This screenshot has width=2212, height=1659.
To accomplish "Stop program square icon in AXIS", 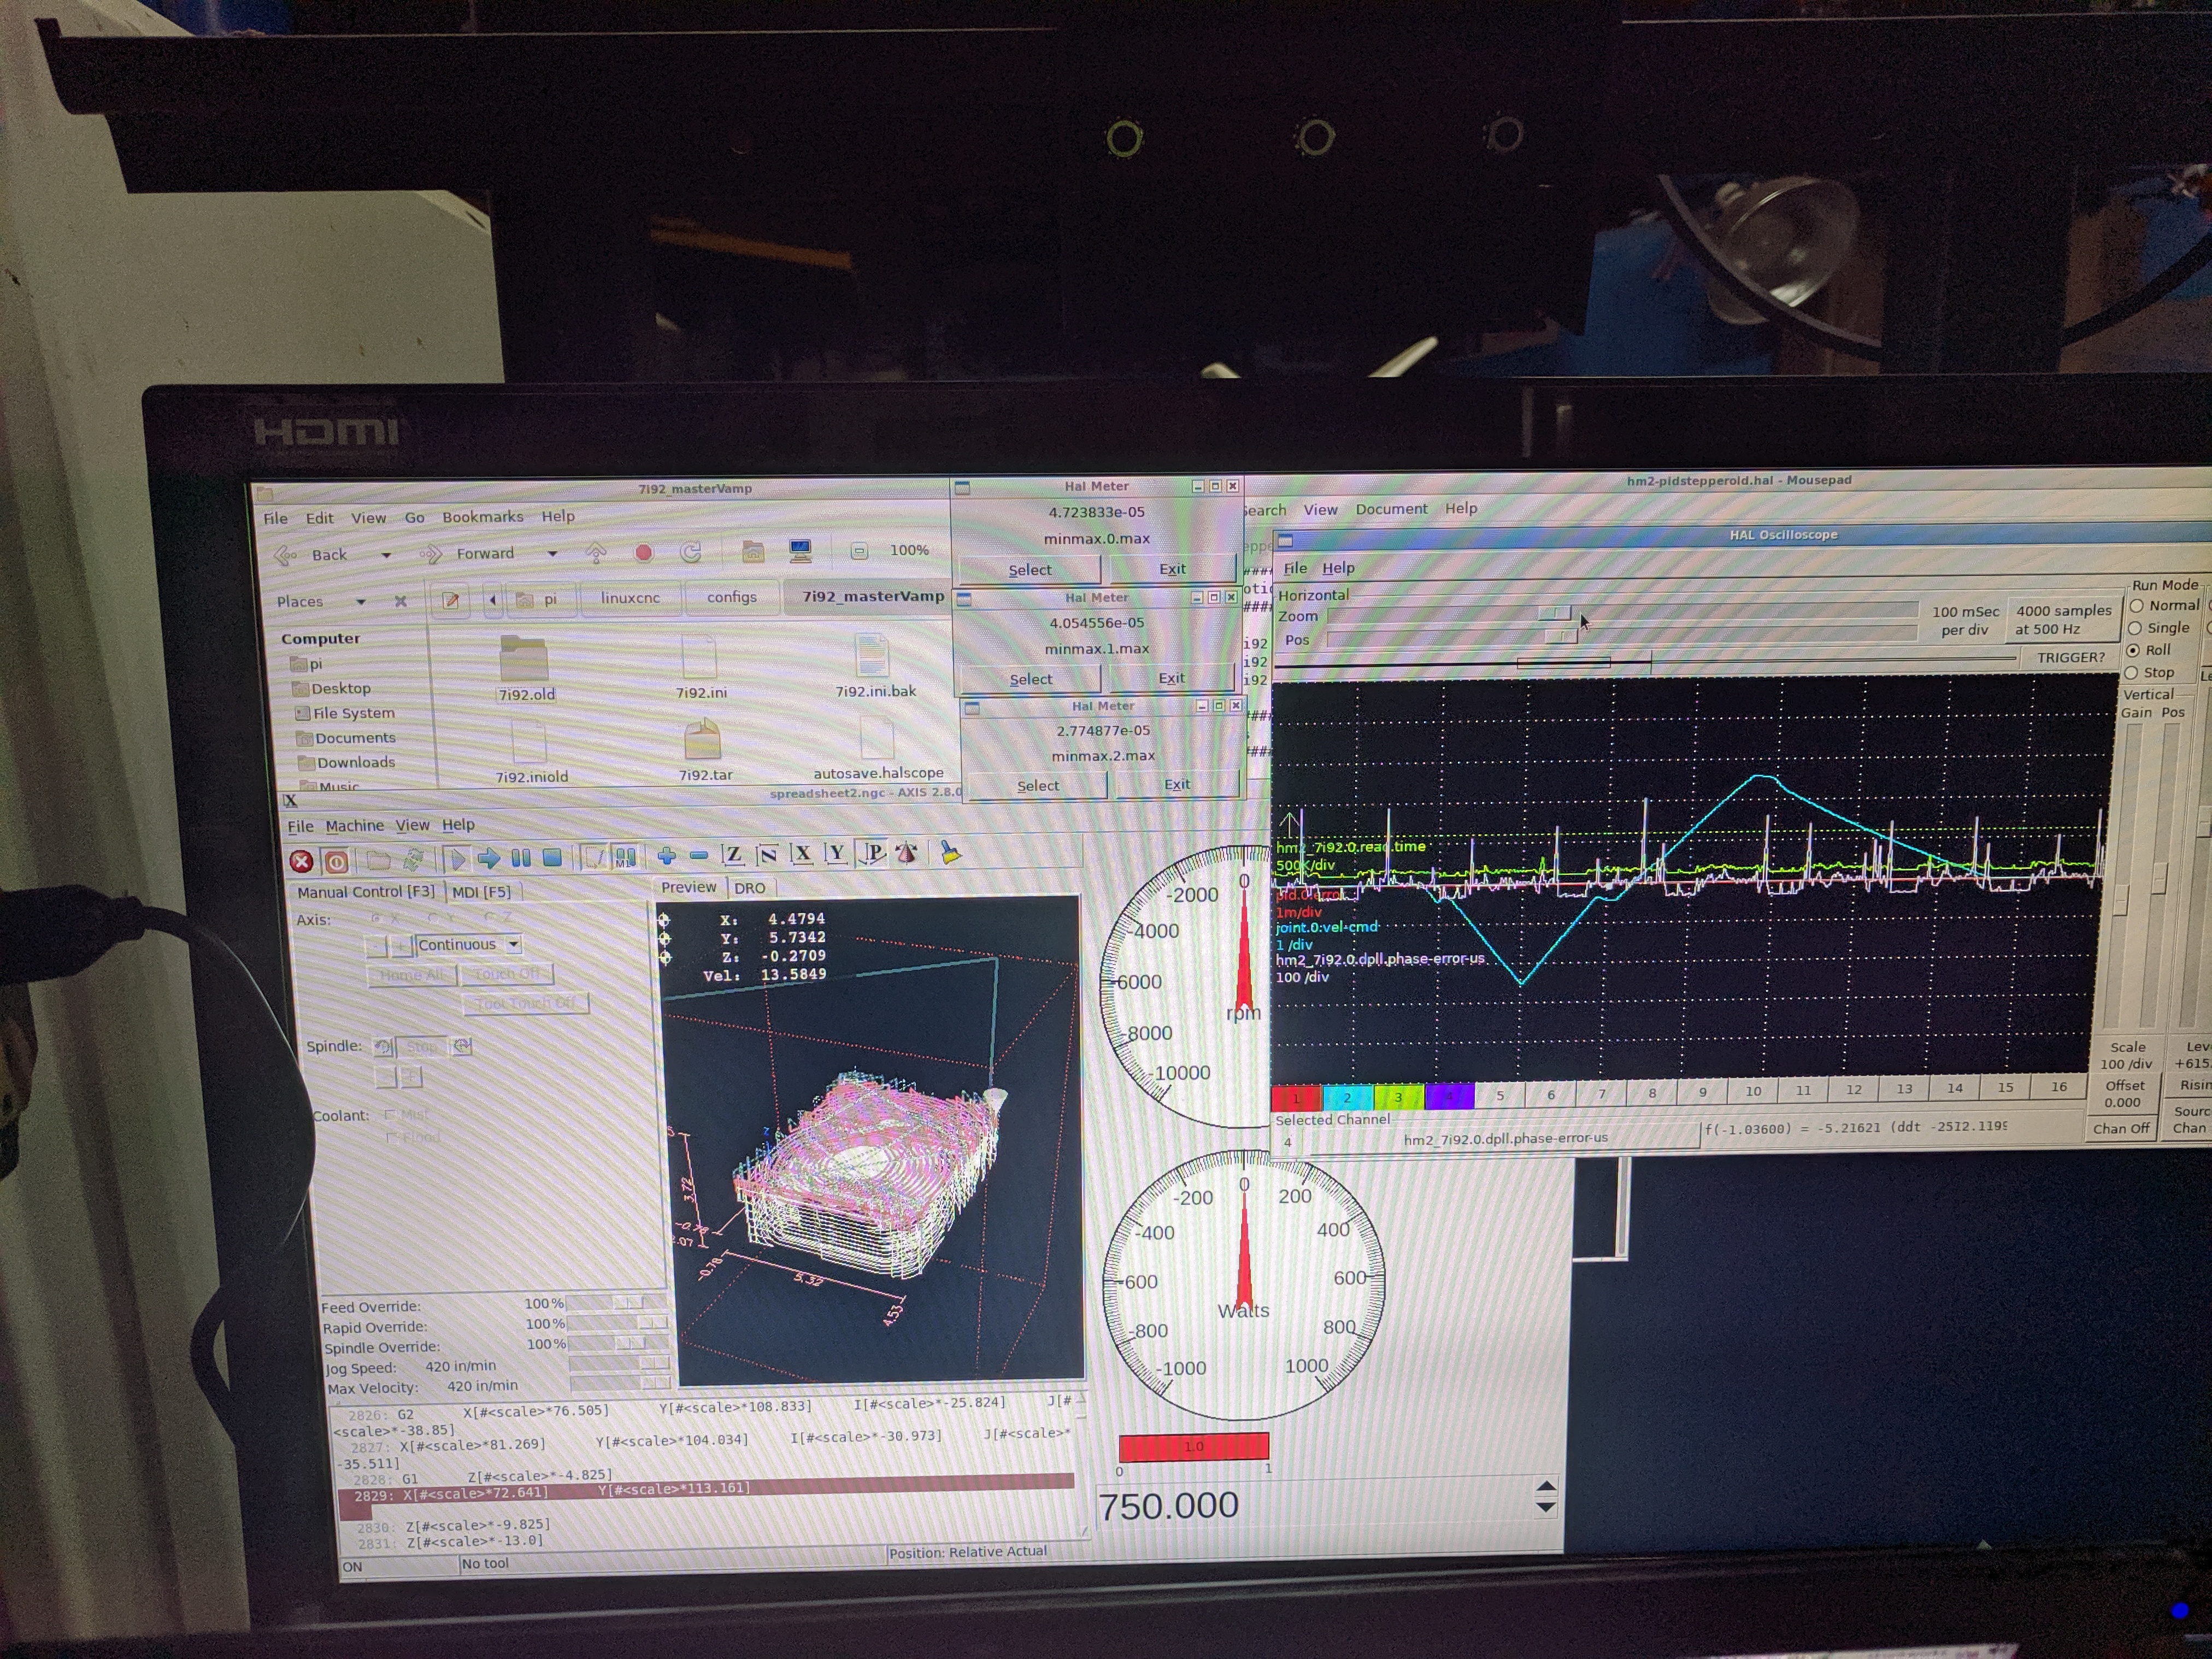I will click(551, 857).
